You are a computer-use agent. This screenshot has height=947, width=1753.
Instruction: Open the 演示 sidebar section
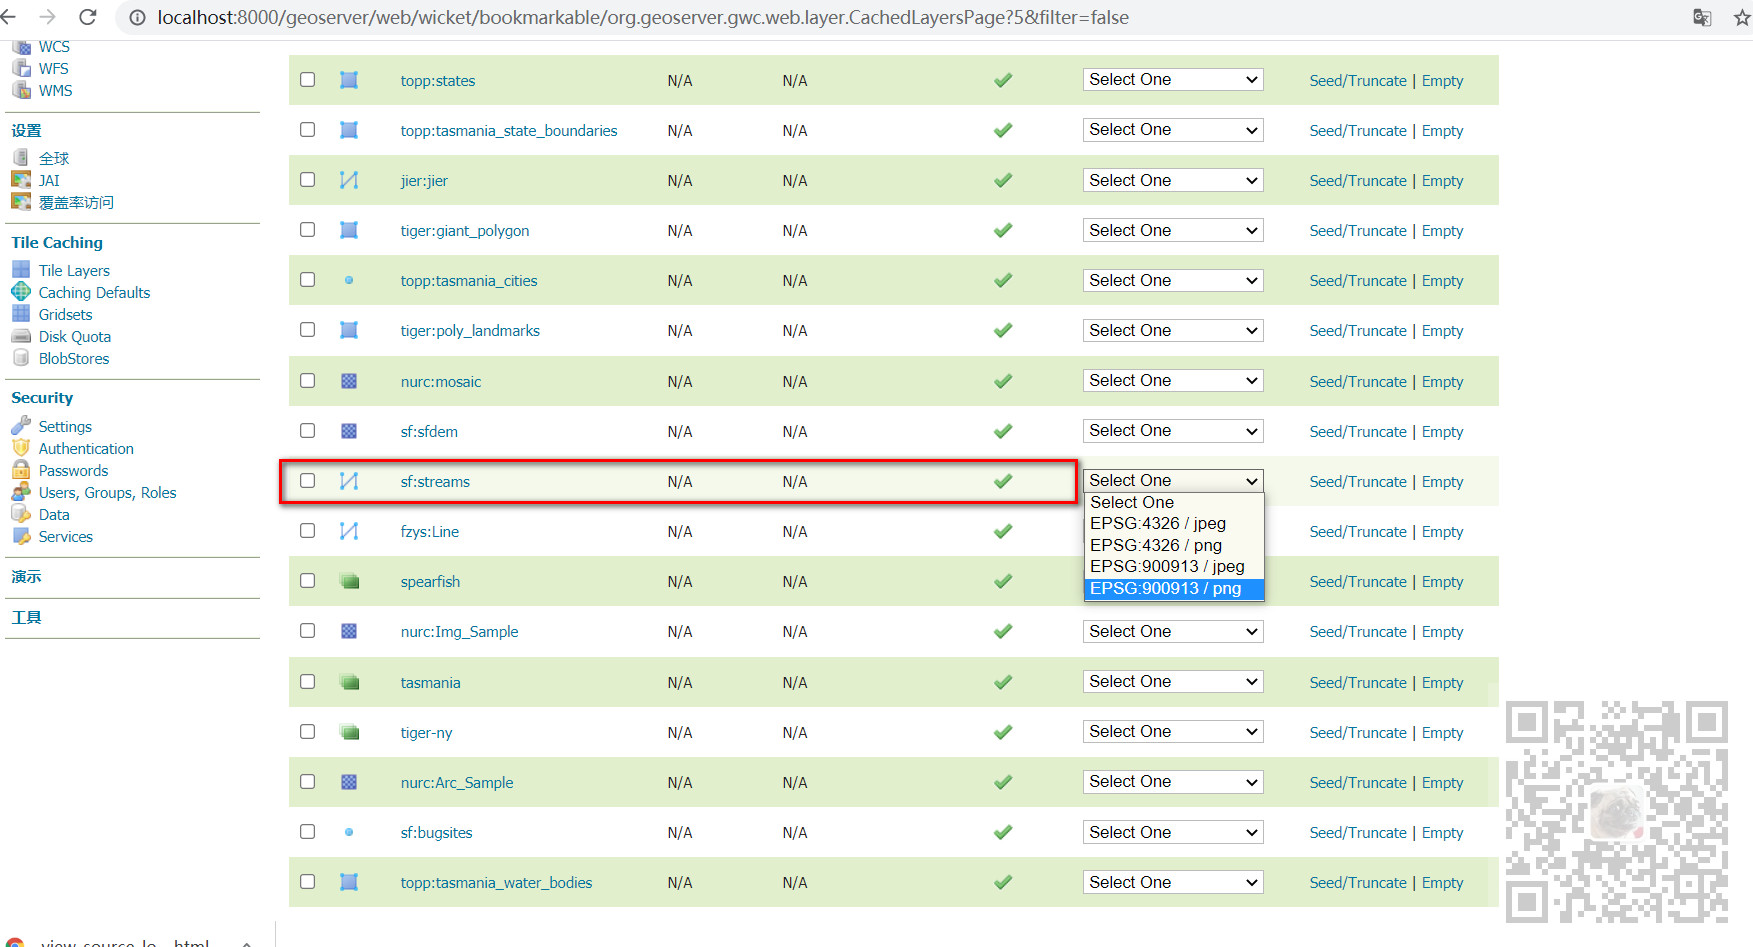[26, 577]
